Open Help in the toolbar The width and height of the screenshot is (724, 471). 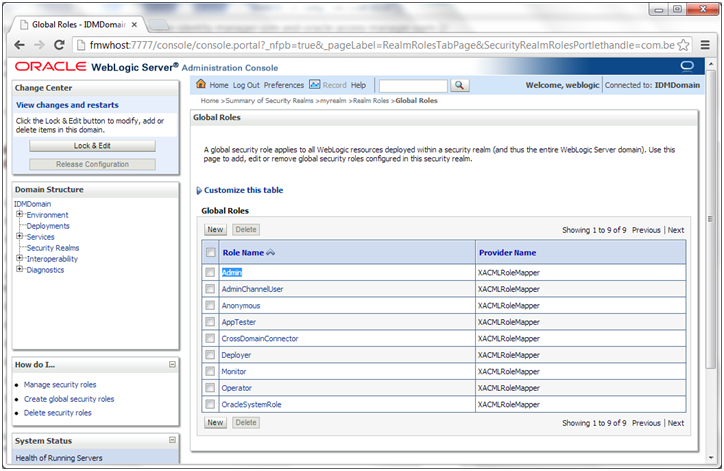pos(358,85)
